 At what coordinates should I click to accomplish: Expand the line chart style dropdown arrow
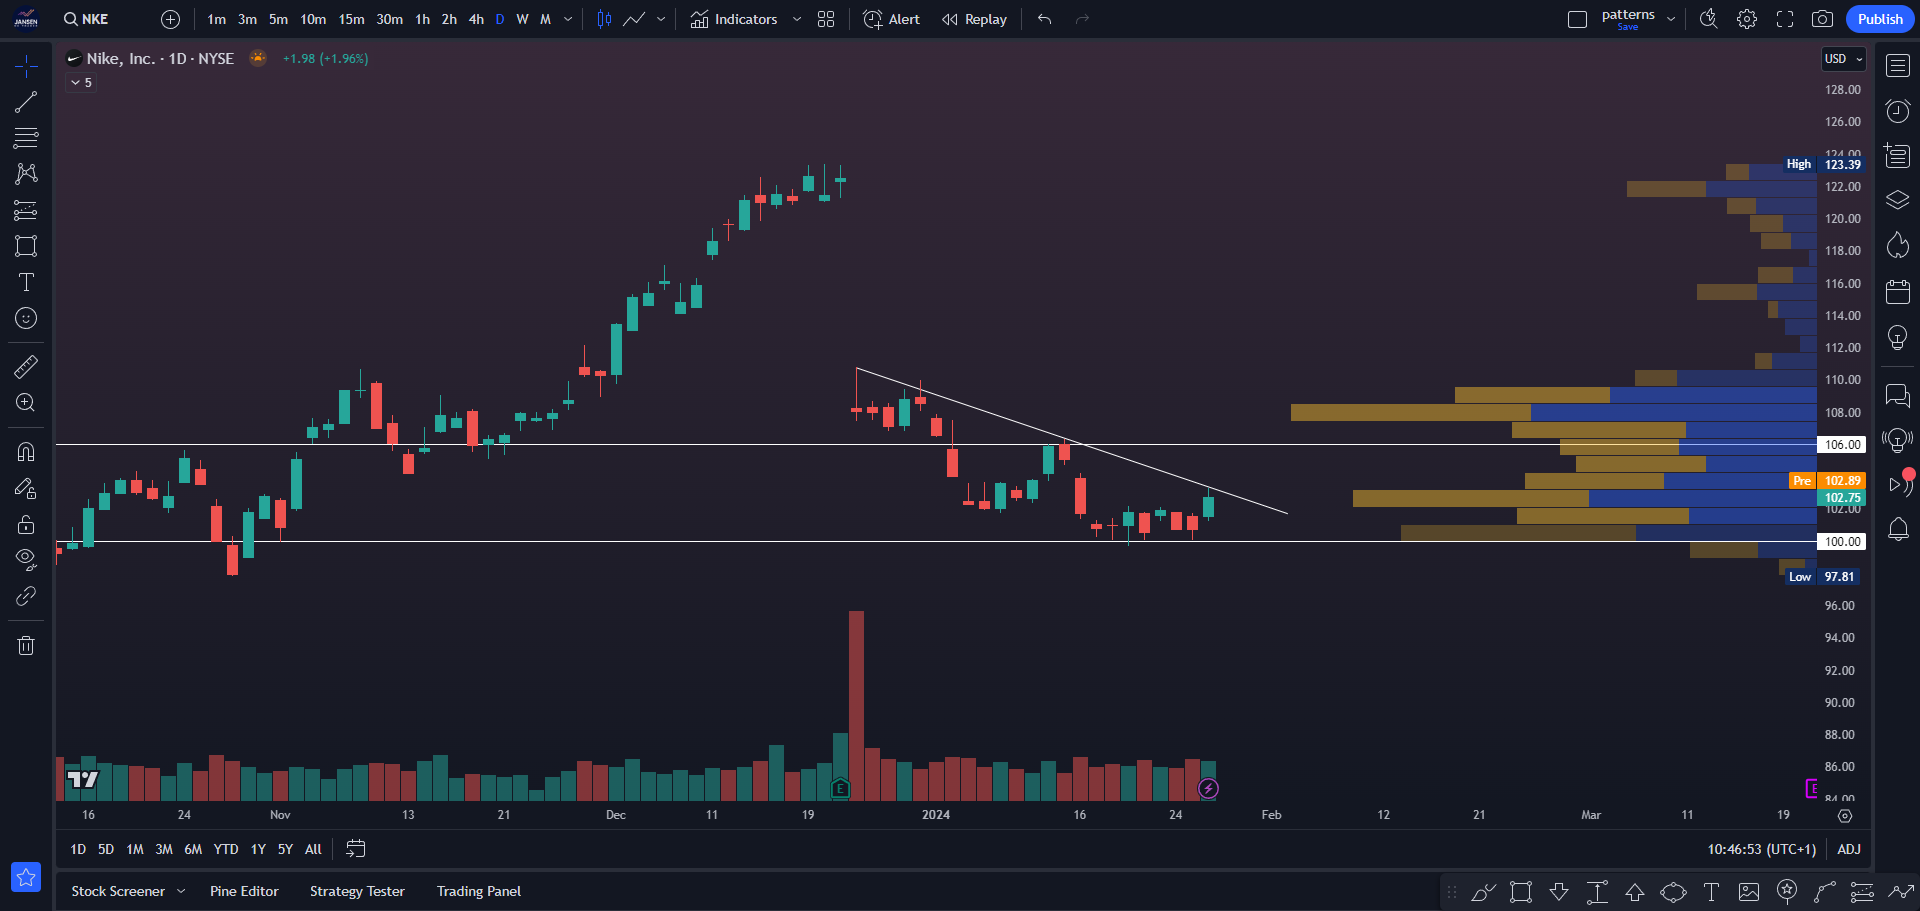(x=661, y=19)
